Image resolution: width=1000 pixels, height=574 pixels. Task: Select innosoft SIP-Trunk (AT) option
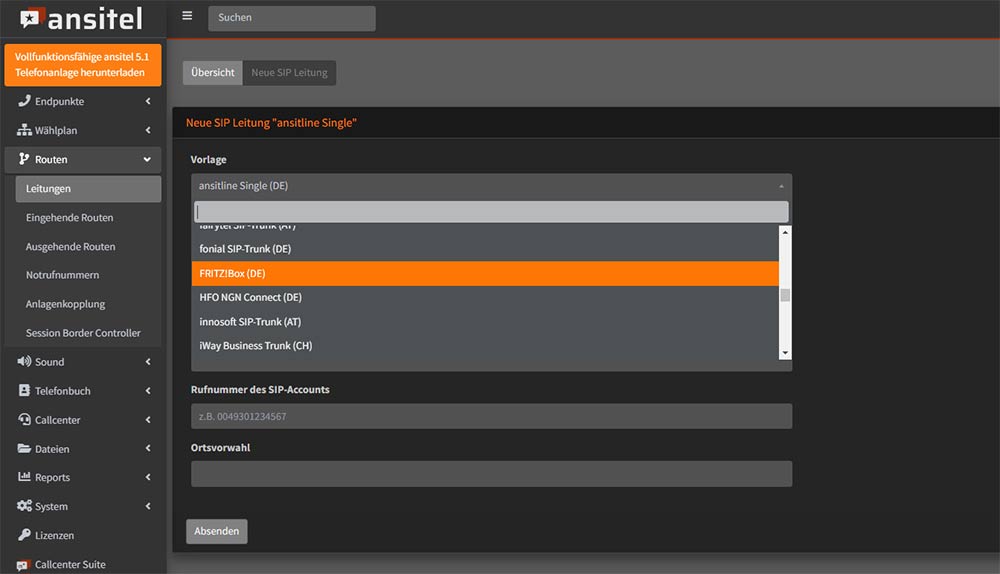pyautogui.click(x=485, y=321)
